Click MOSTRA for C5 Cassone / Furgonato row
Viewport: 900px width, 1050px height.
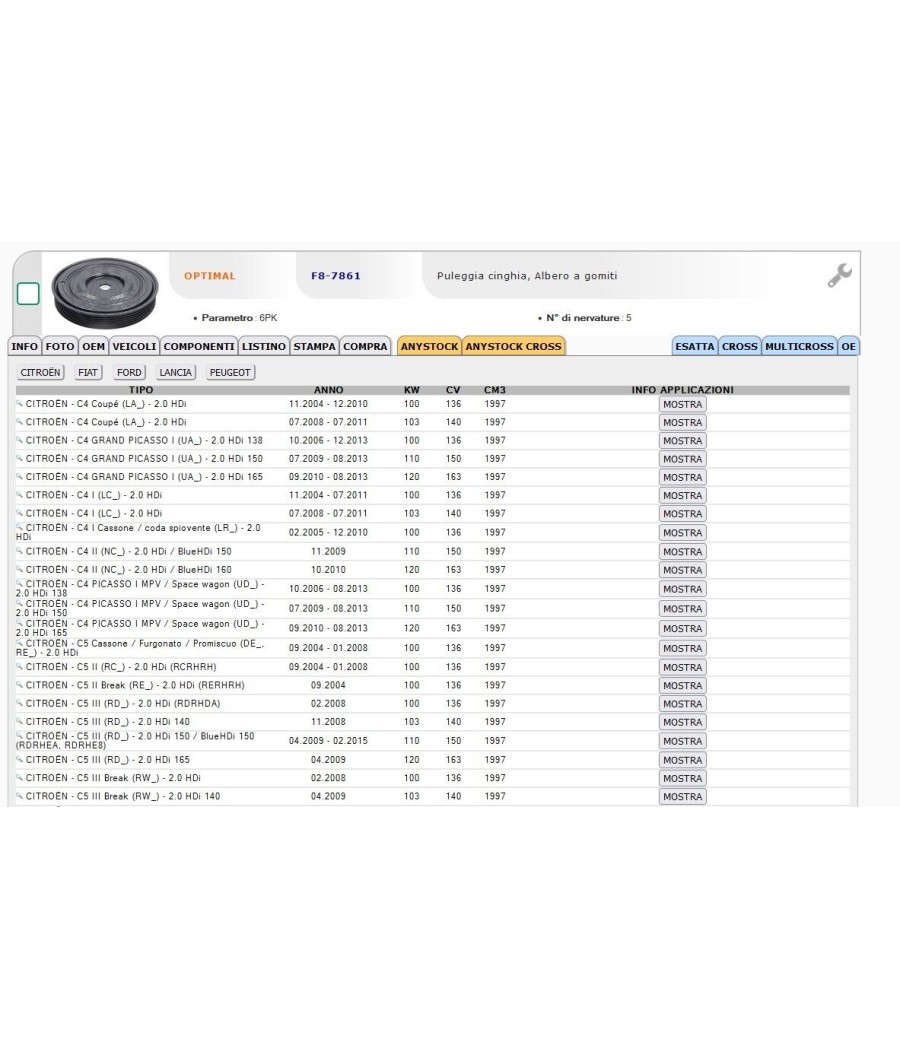click(x=682, y=648)
